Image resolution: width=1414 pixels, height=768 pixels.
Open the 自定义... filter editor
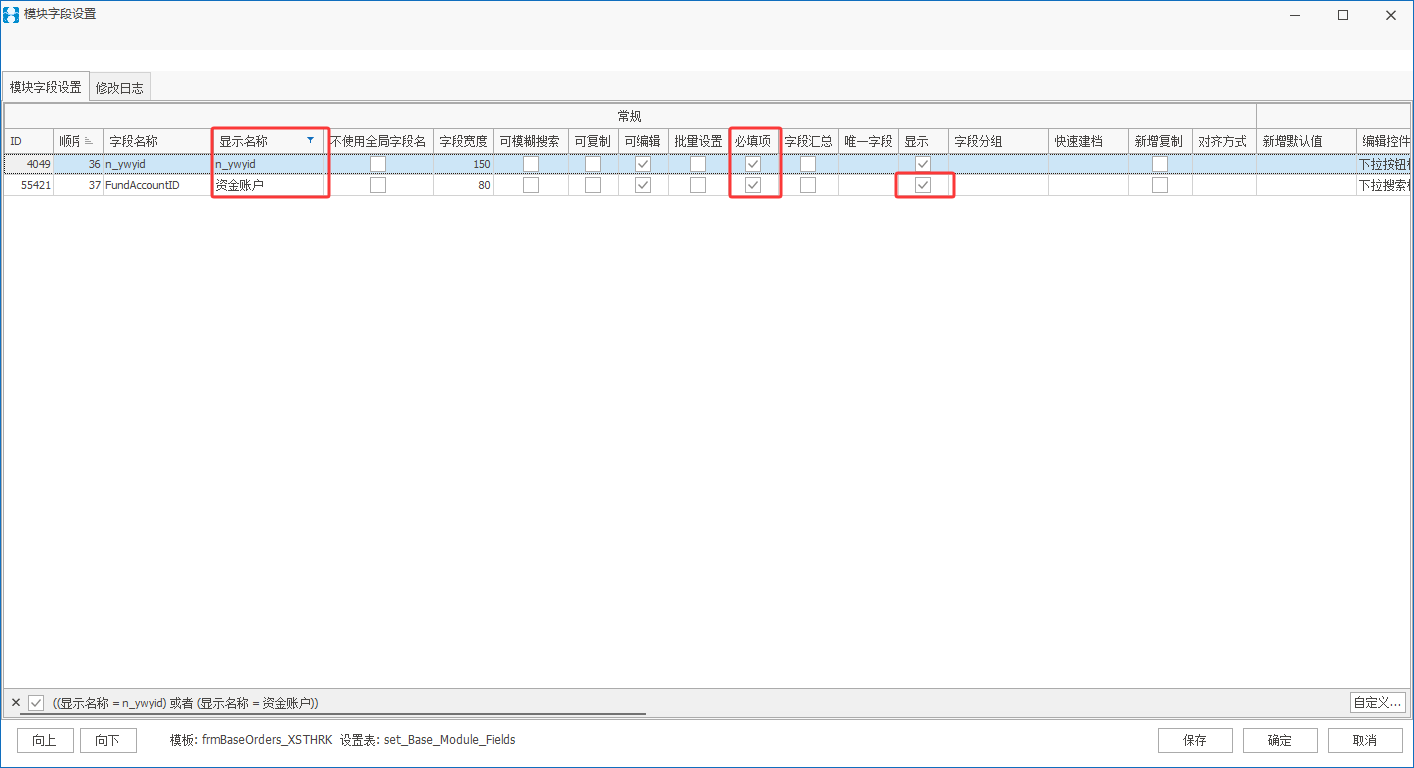point(1378,702)
